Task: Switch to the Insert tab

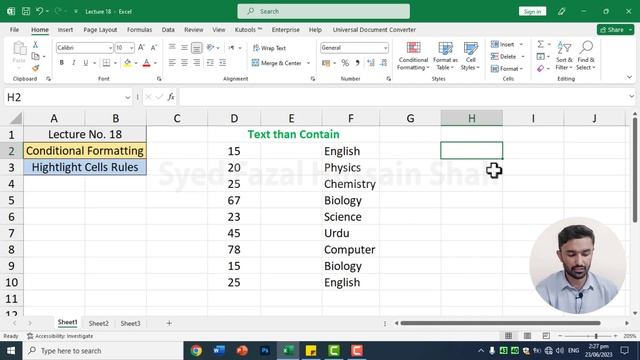Action: tap(65, 30)
